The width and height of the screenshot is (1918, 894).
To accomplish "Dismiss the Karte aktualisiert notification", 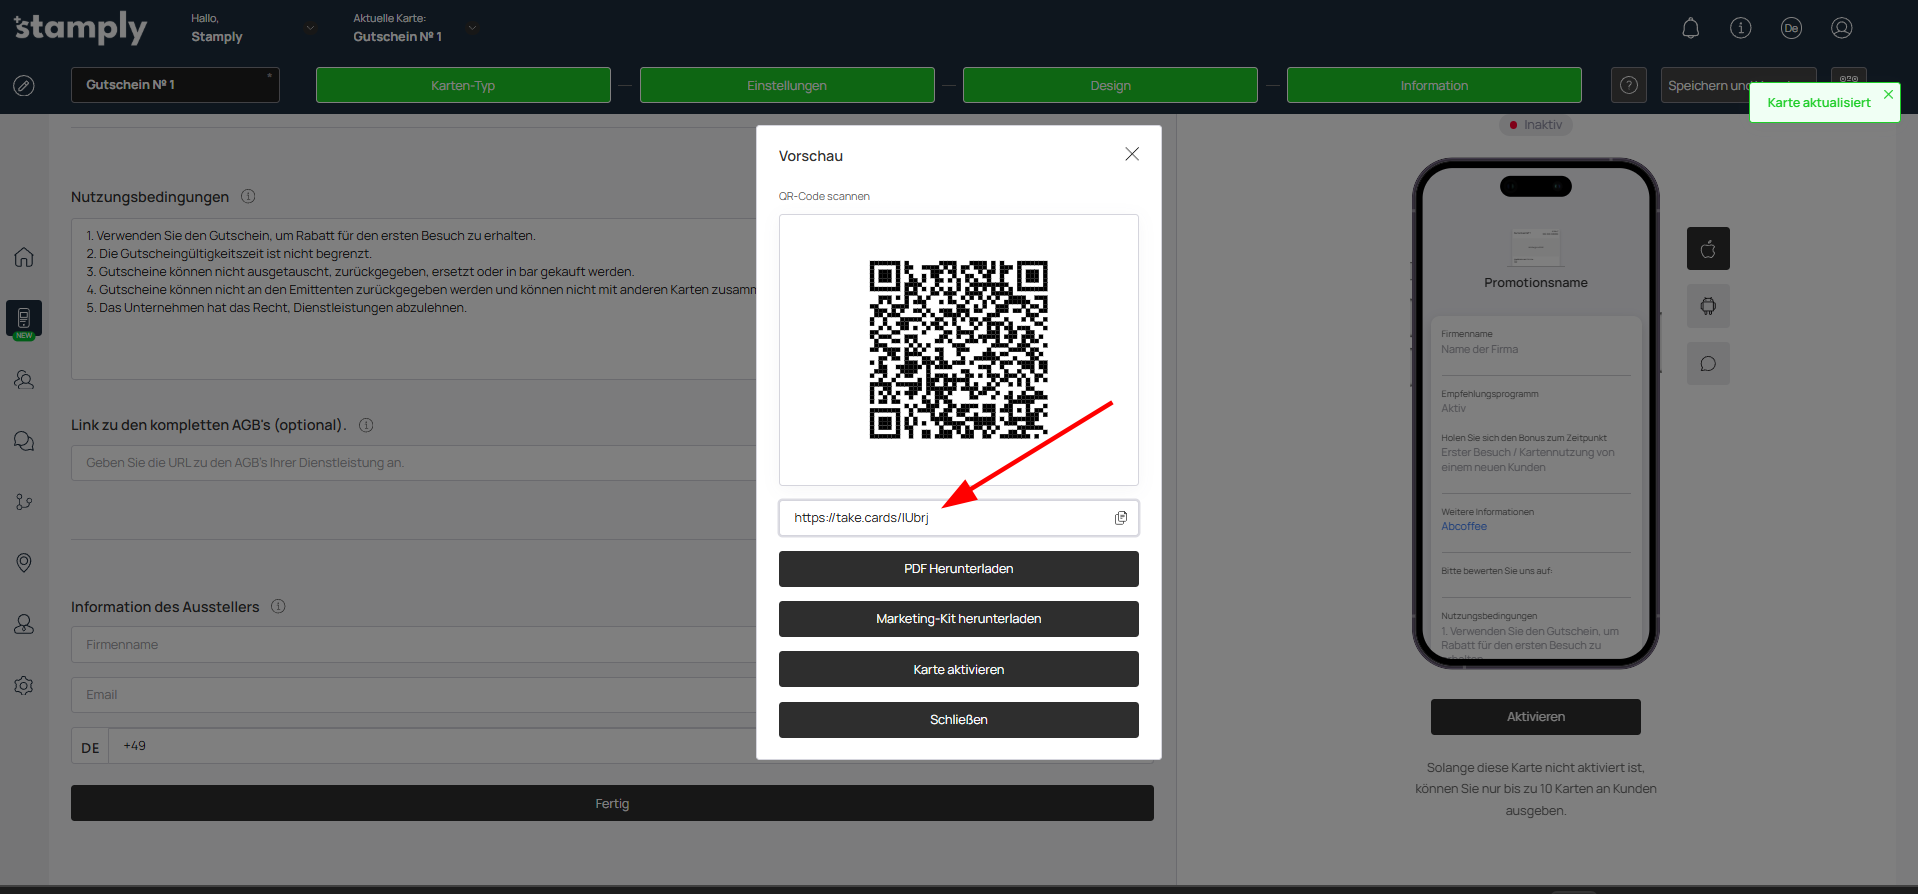I will click(1888, 95).
